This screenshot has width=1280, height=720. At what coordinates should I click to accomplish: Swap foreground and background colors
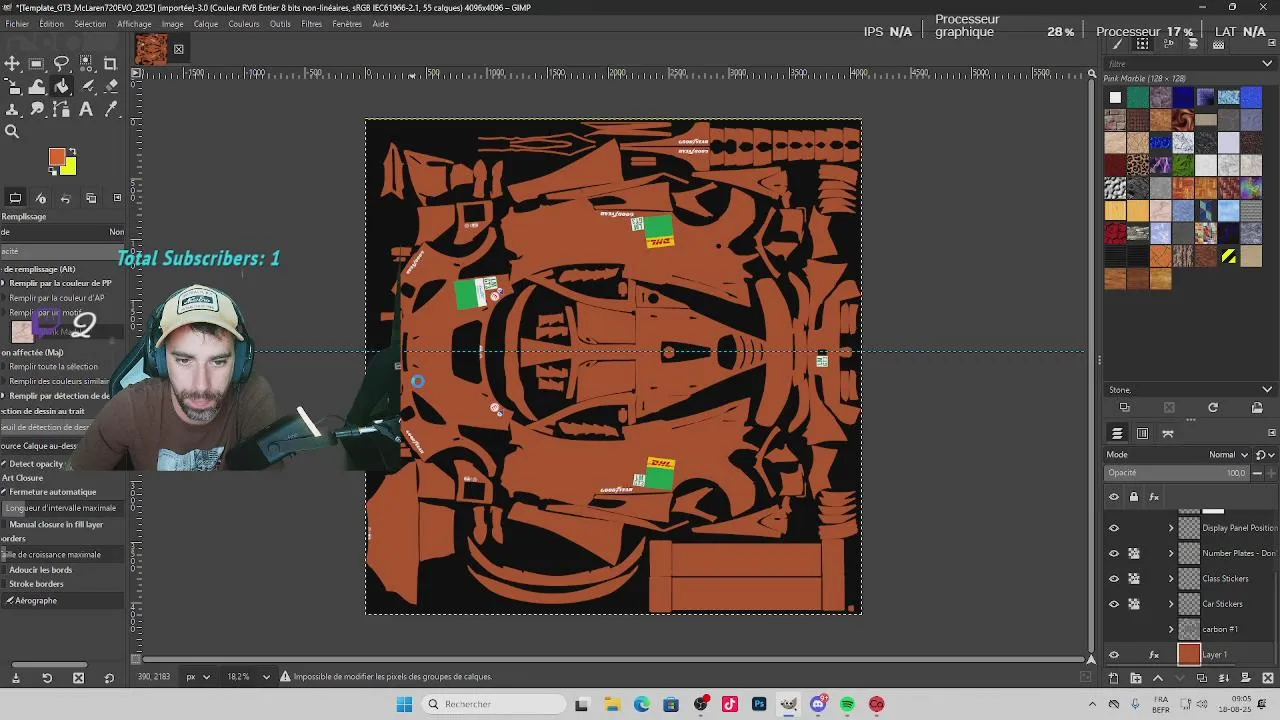(x=72, y=152)
